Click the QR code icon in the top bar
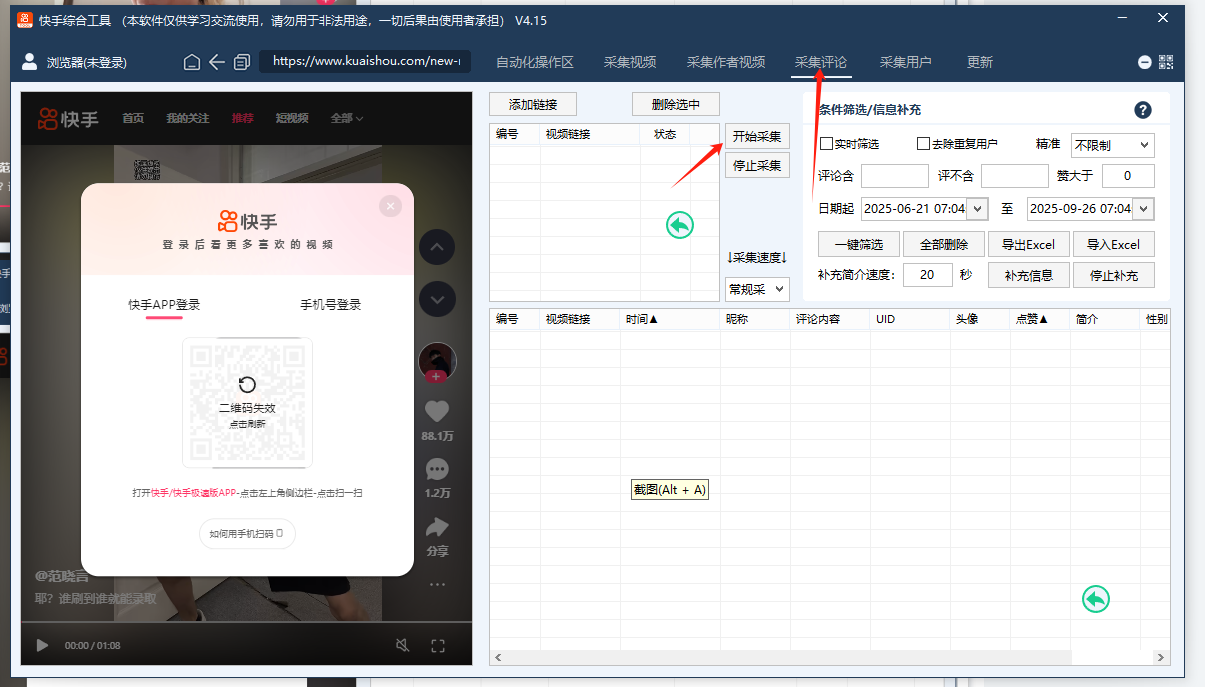The image size is (1205, 687). (1166, 62)
